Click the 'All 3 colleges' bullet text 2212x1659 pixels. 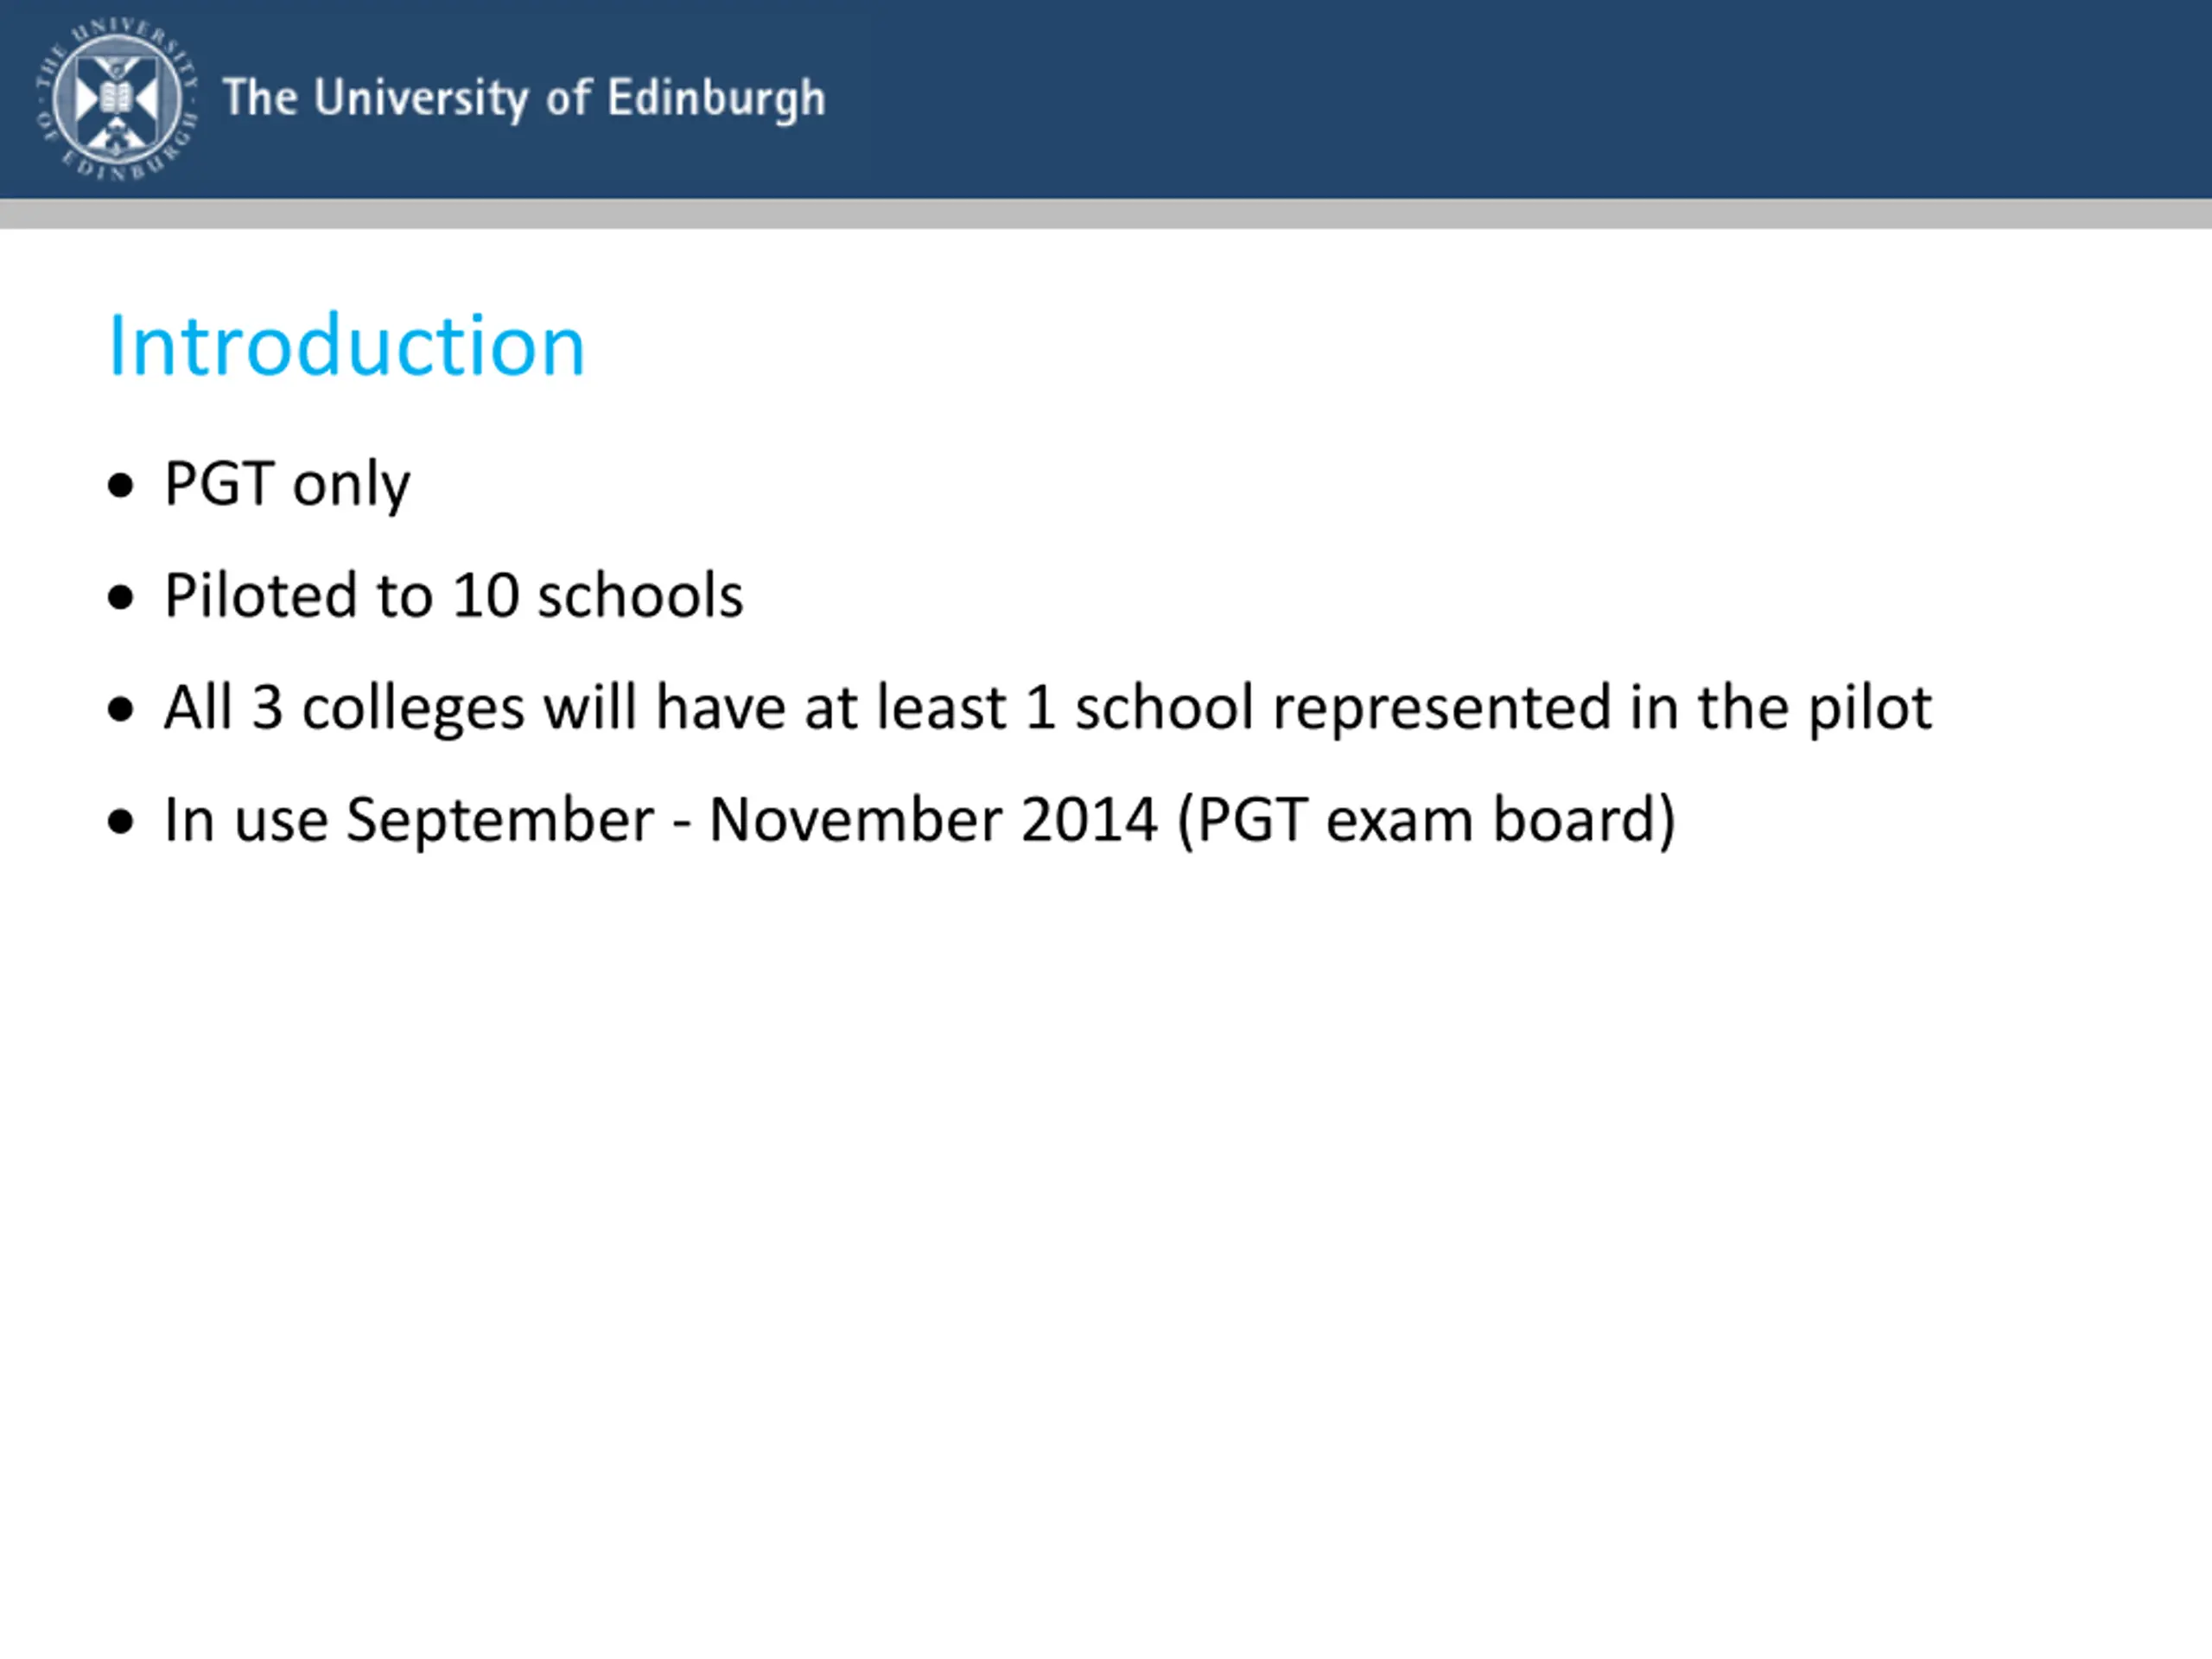click(1048, 709)
